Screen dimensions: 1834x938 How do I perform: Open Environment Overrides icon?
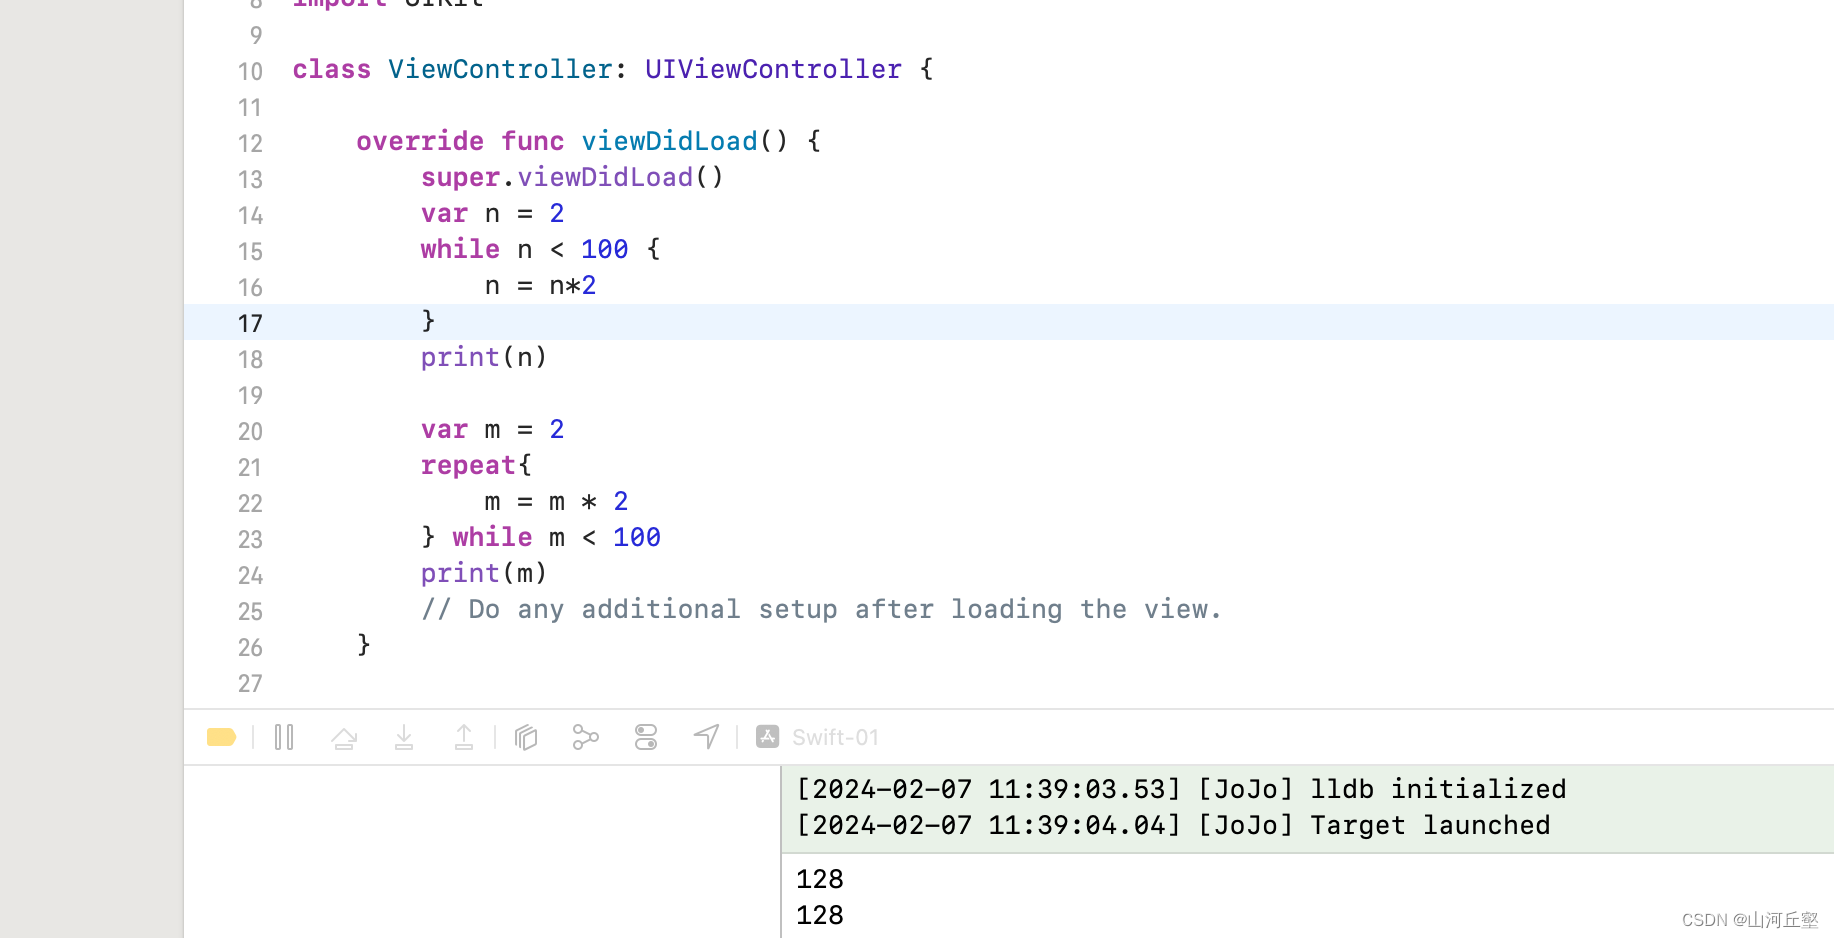click(x=646, y=738)
